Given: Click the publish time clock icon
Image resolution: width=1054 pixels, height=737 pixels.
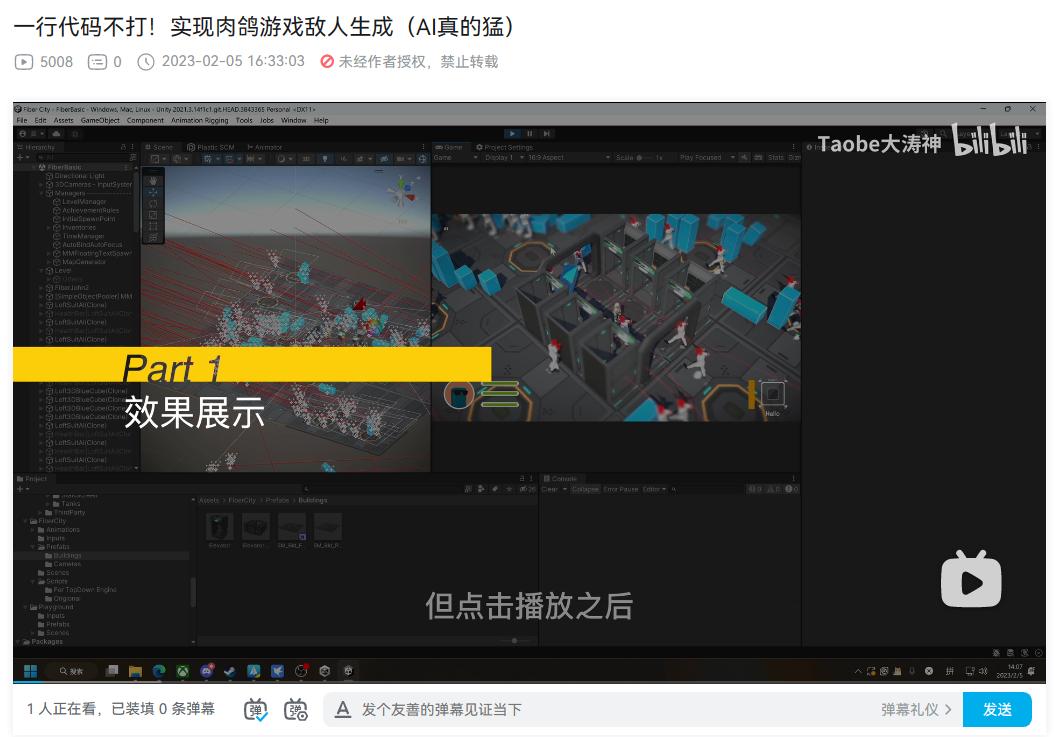Looking at the screenshot, I should [x=146, y=62].
